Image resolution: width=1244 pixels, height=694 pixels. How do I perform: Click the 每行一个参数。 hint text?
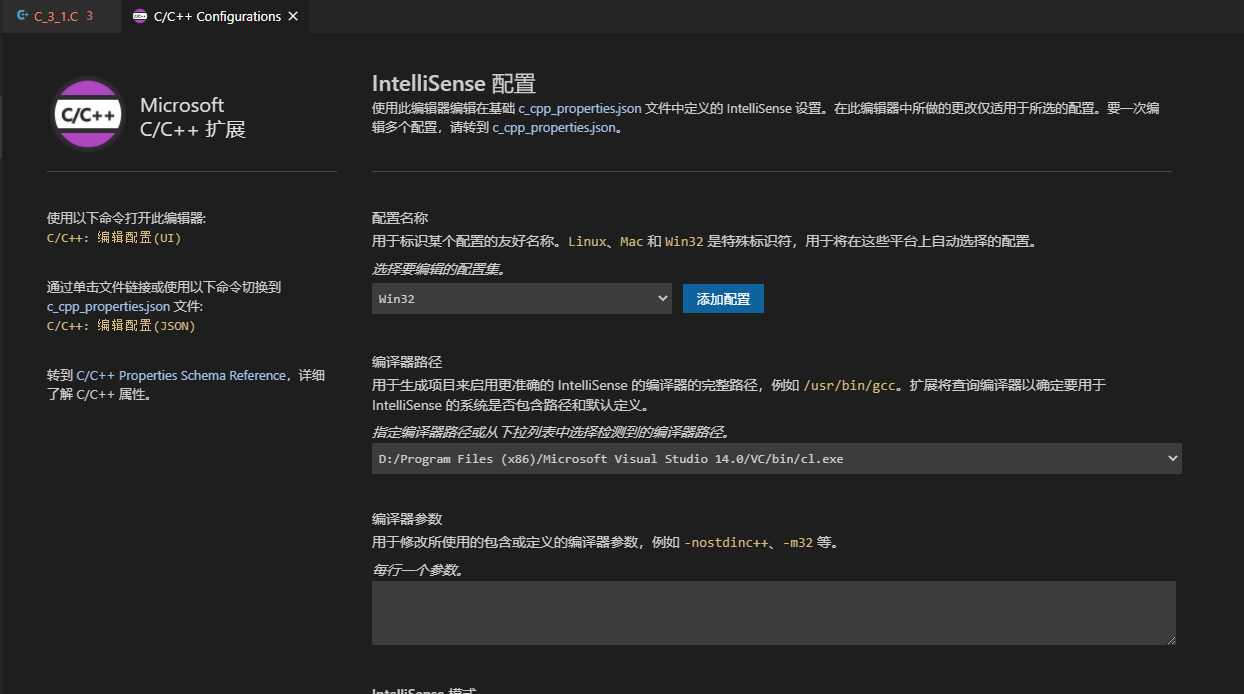click(418, 569)
